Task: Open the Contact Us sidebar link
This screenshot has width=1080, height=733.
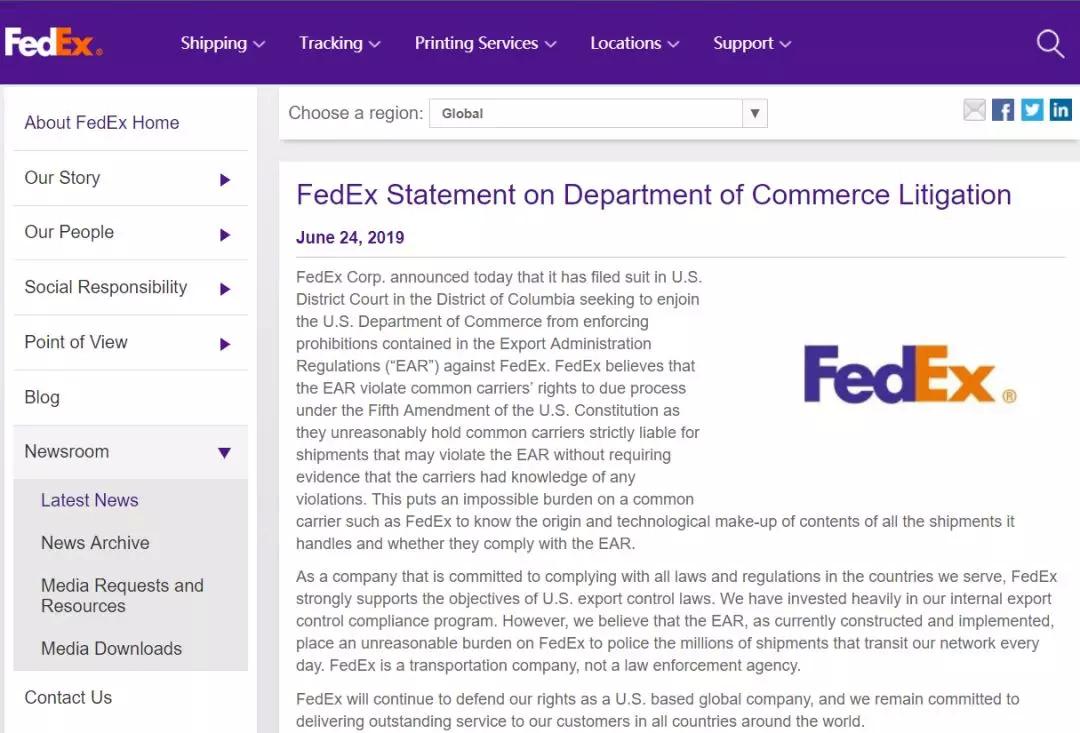Action: pos(68,697)
